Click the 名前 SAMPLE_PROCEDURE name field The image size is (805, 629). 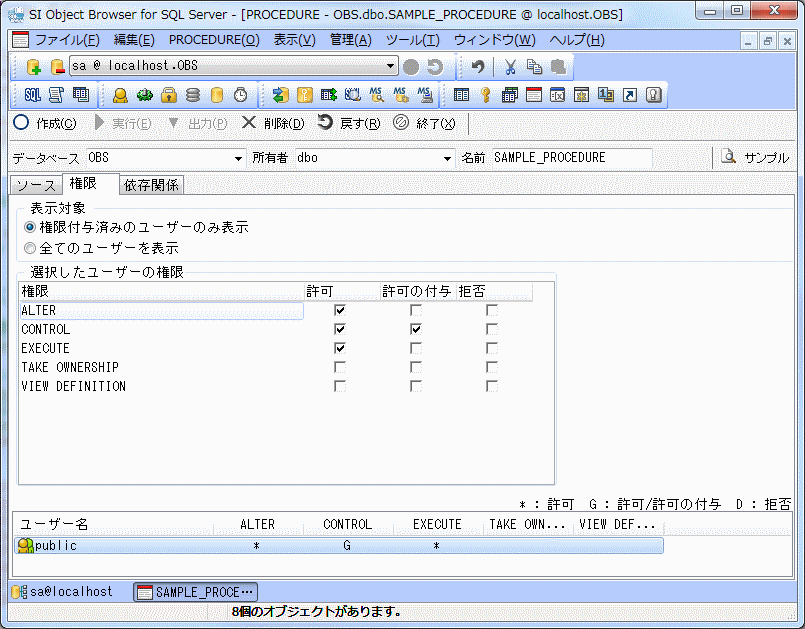(x=571, y=158)
